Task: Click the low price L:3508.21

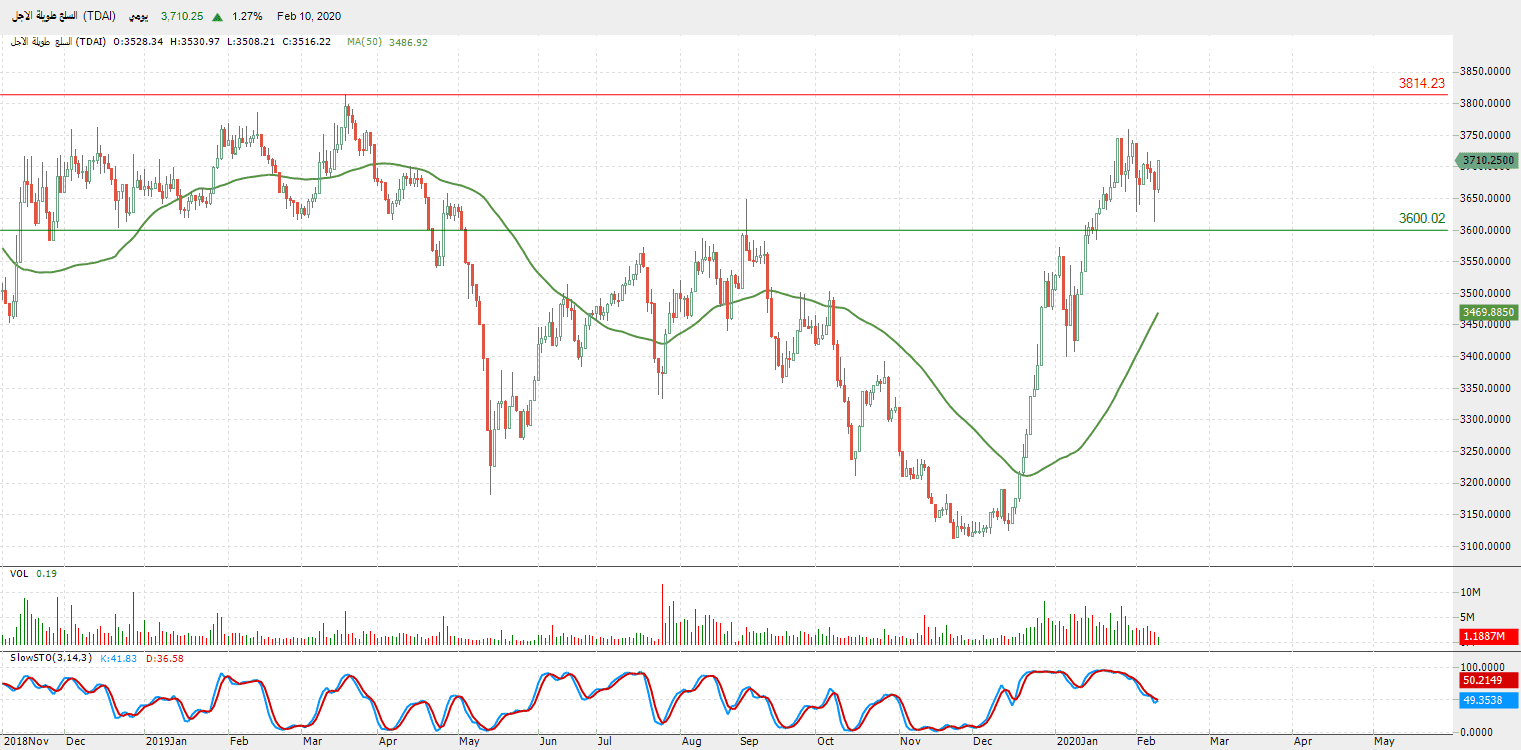Action: point(250,42)
